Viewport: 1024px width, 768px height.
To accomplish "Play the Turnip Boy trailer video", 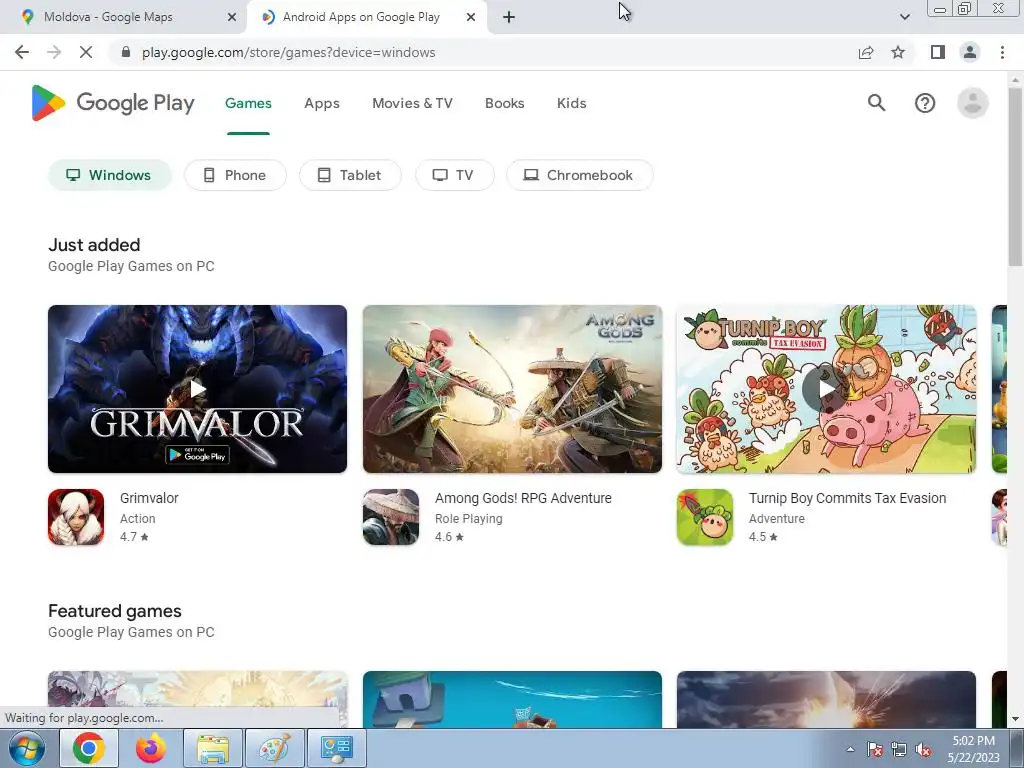I will pos(825,389).
